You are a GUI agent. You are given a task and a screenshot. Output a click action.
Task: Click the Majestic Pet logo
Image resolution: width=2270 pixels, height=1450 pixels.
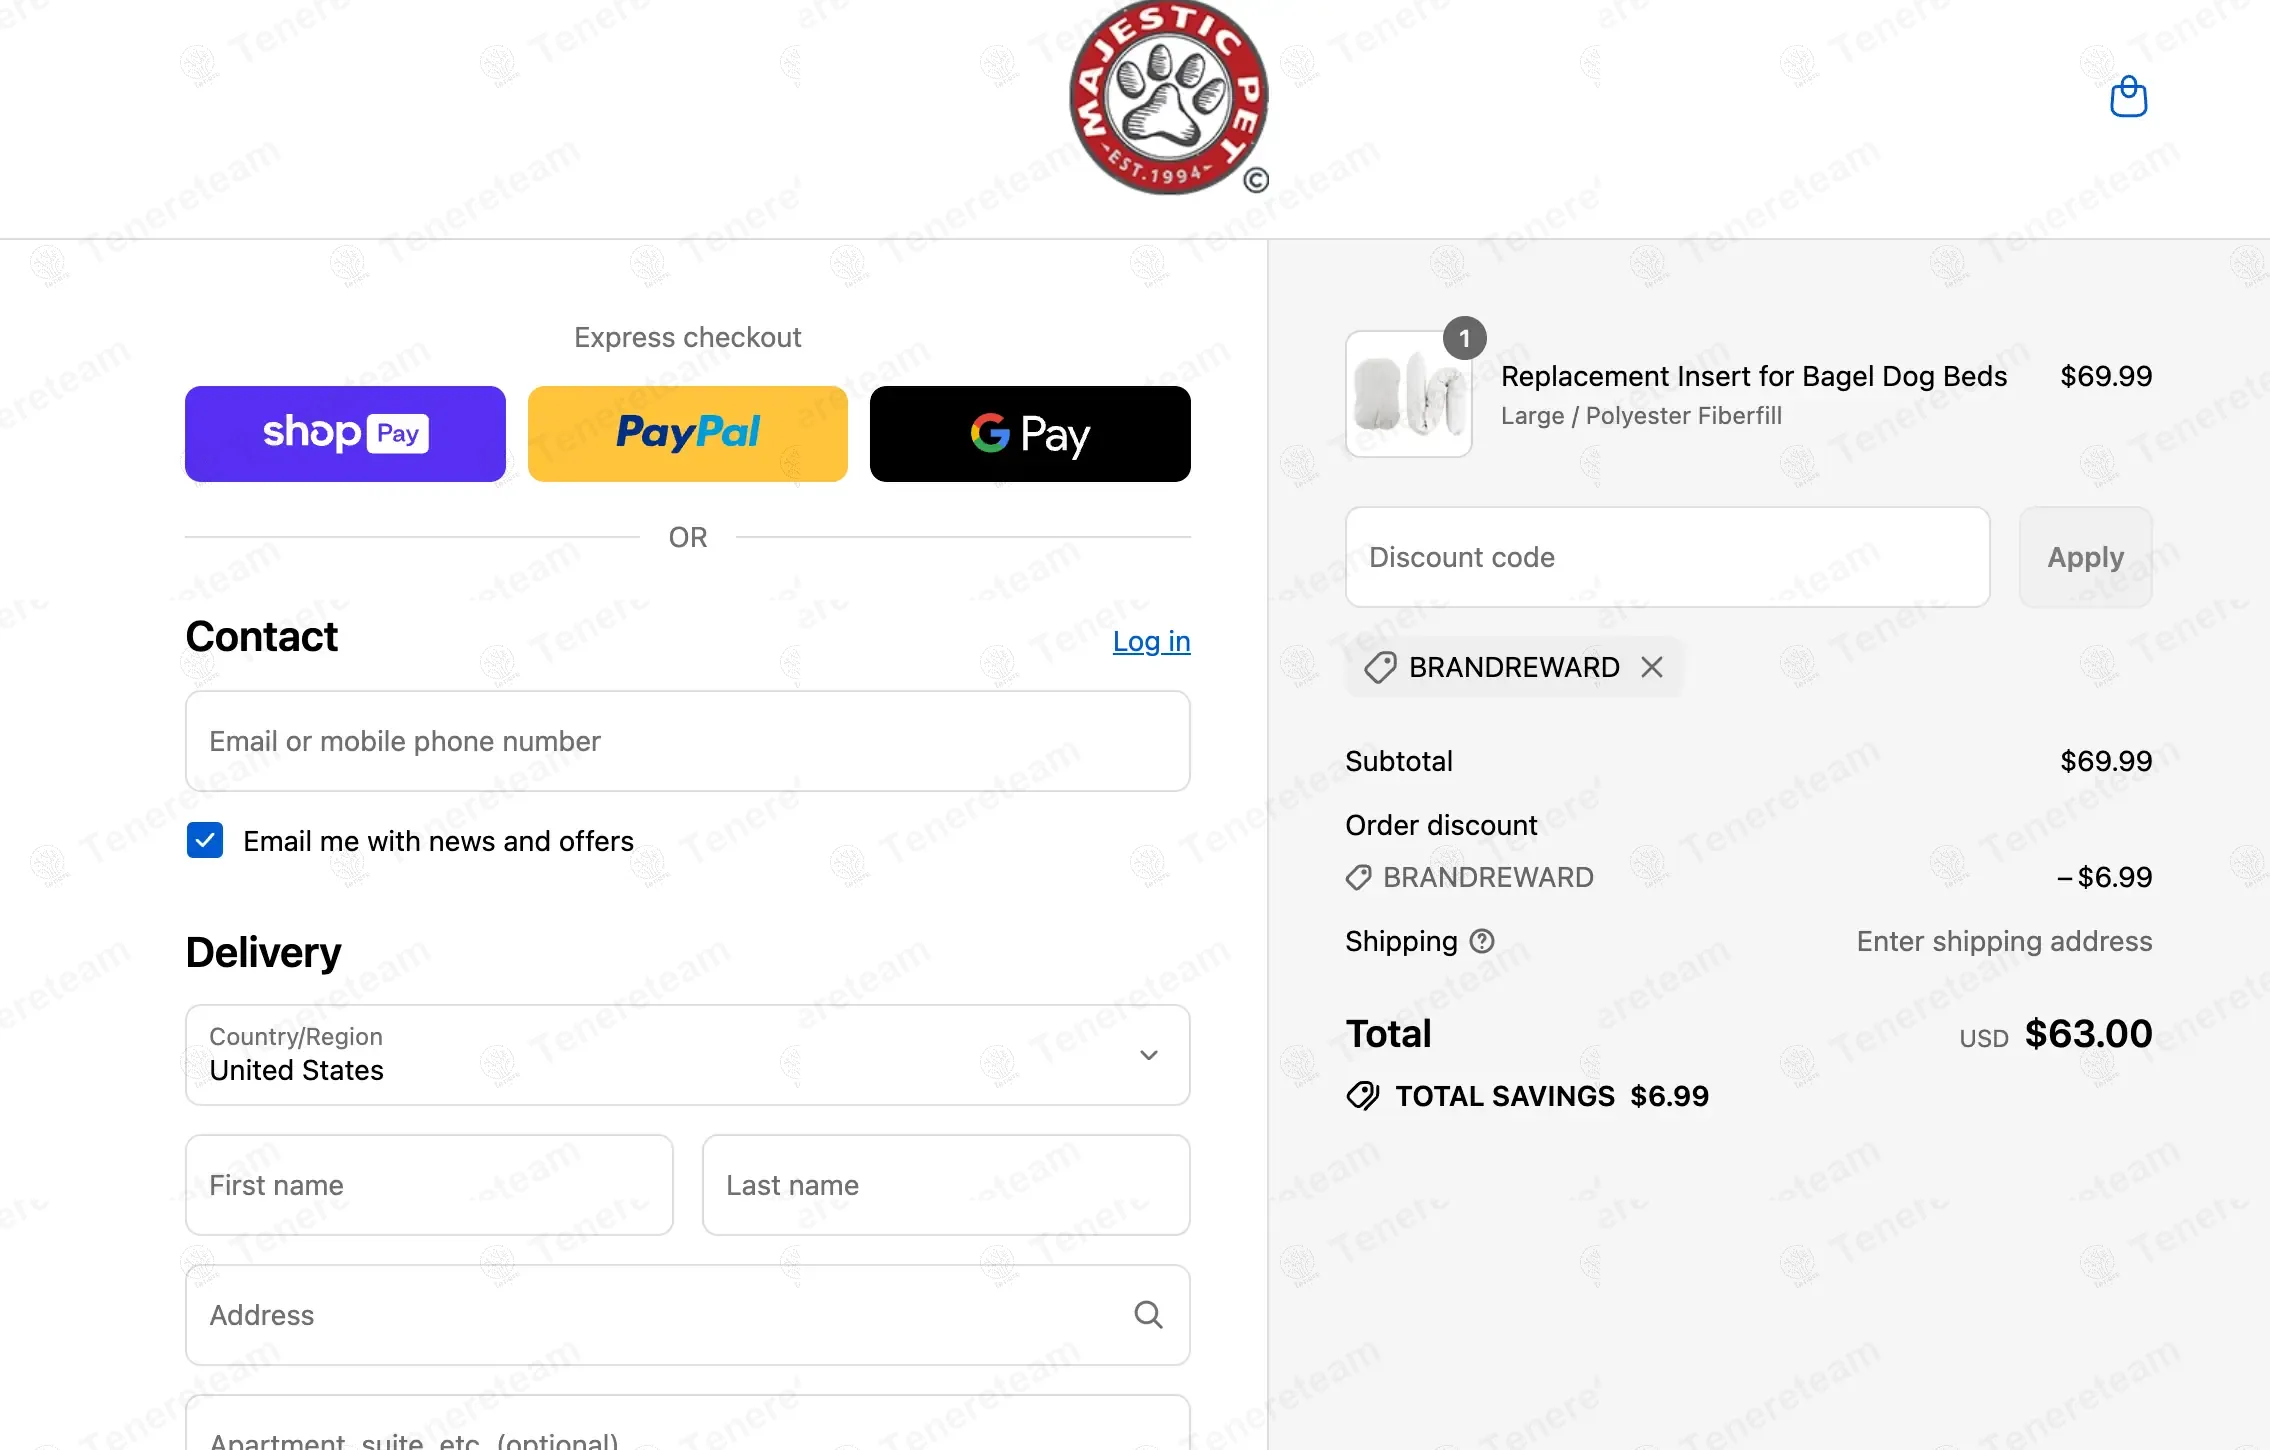pyautogui.click(x=1168, y=97)
